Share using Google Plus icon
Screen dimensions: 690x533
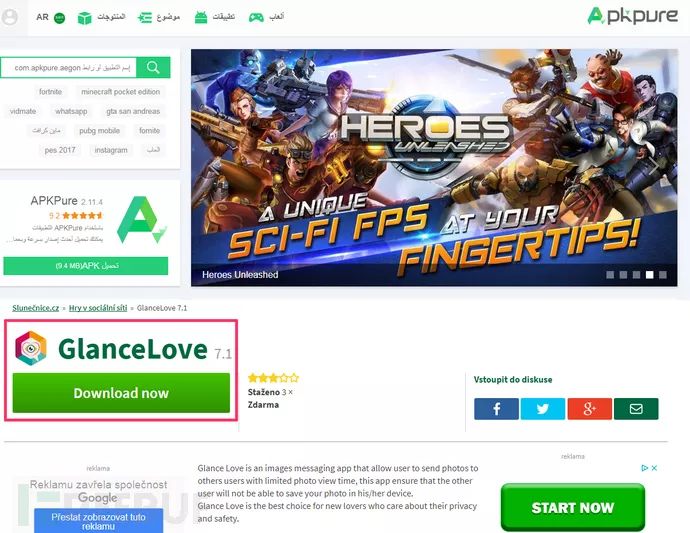tap(590, 409)
